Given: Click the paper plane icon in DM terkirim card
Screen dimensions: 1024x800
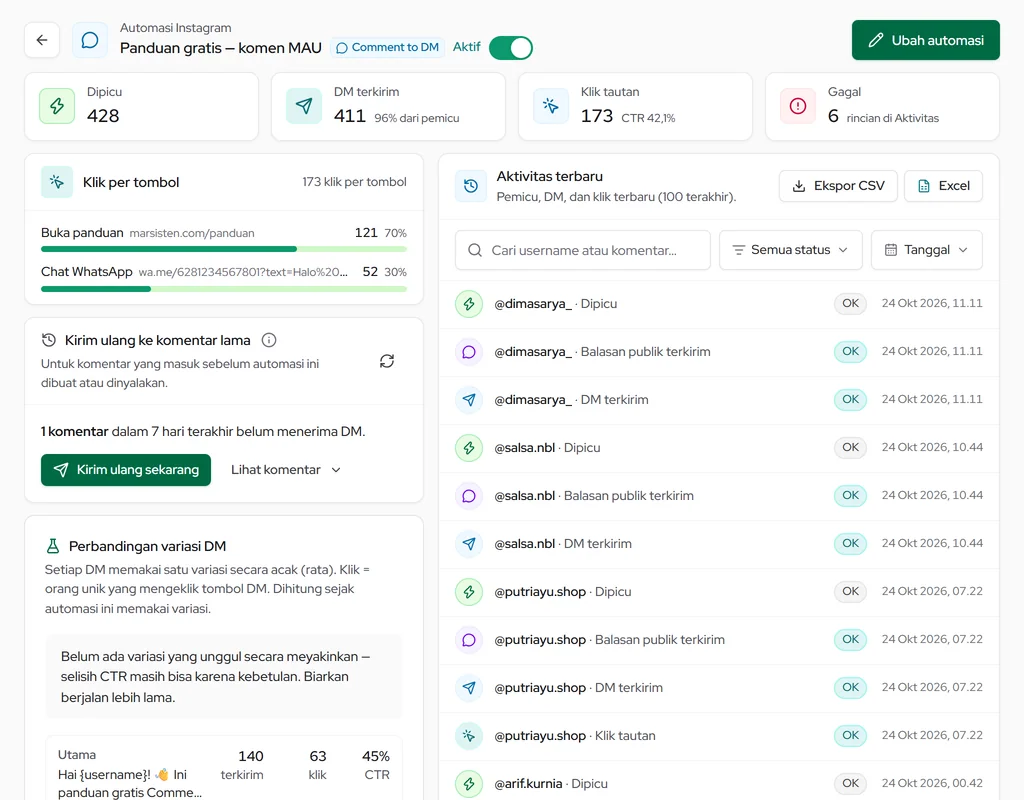Looking at the screenshot, I should tap(304, 106).
